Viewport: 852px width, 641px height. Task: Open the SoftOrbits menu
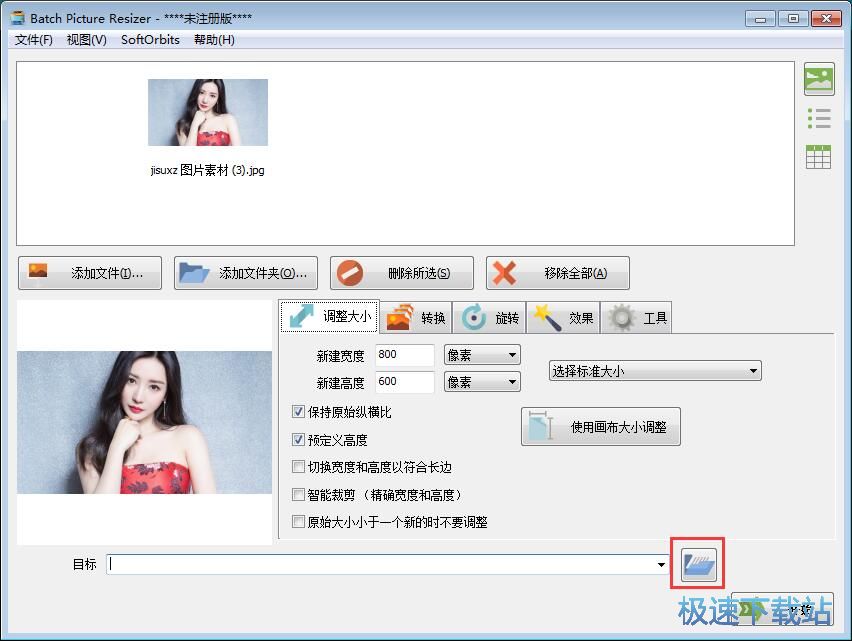click(150, 40)
